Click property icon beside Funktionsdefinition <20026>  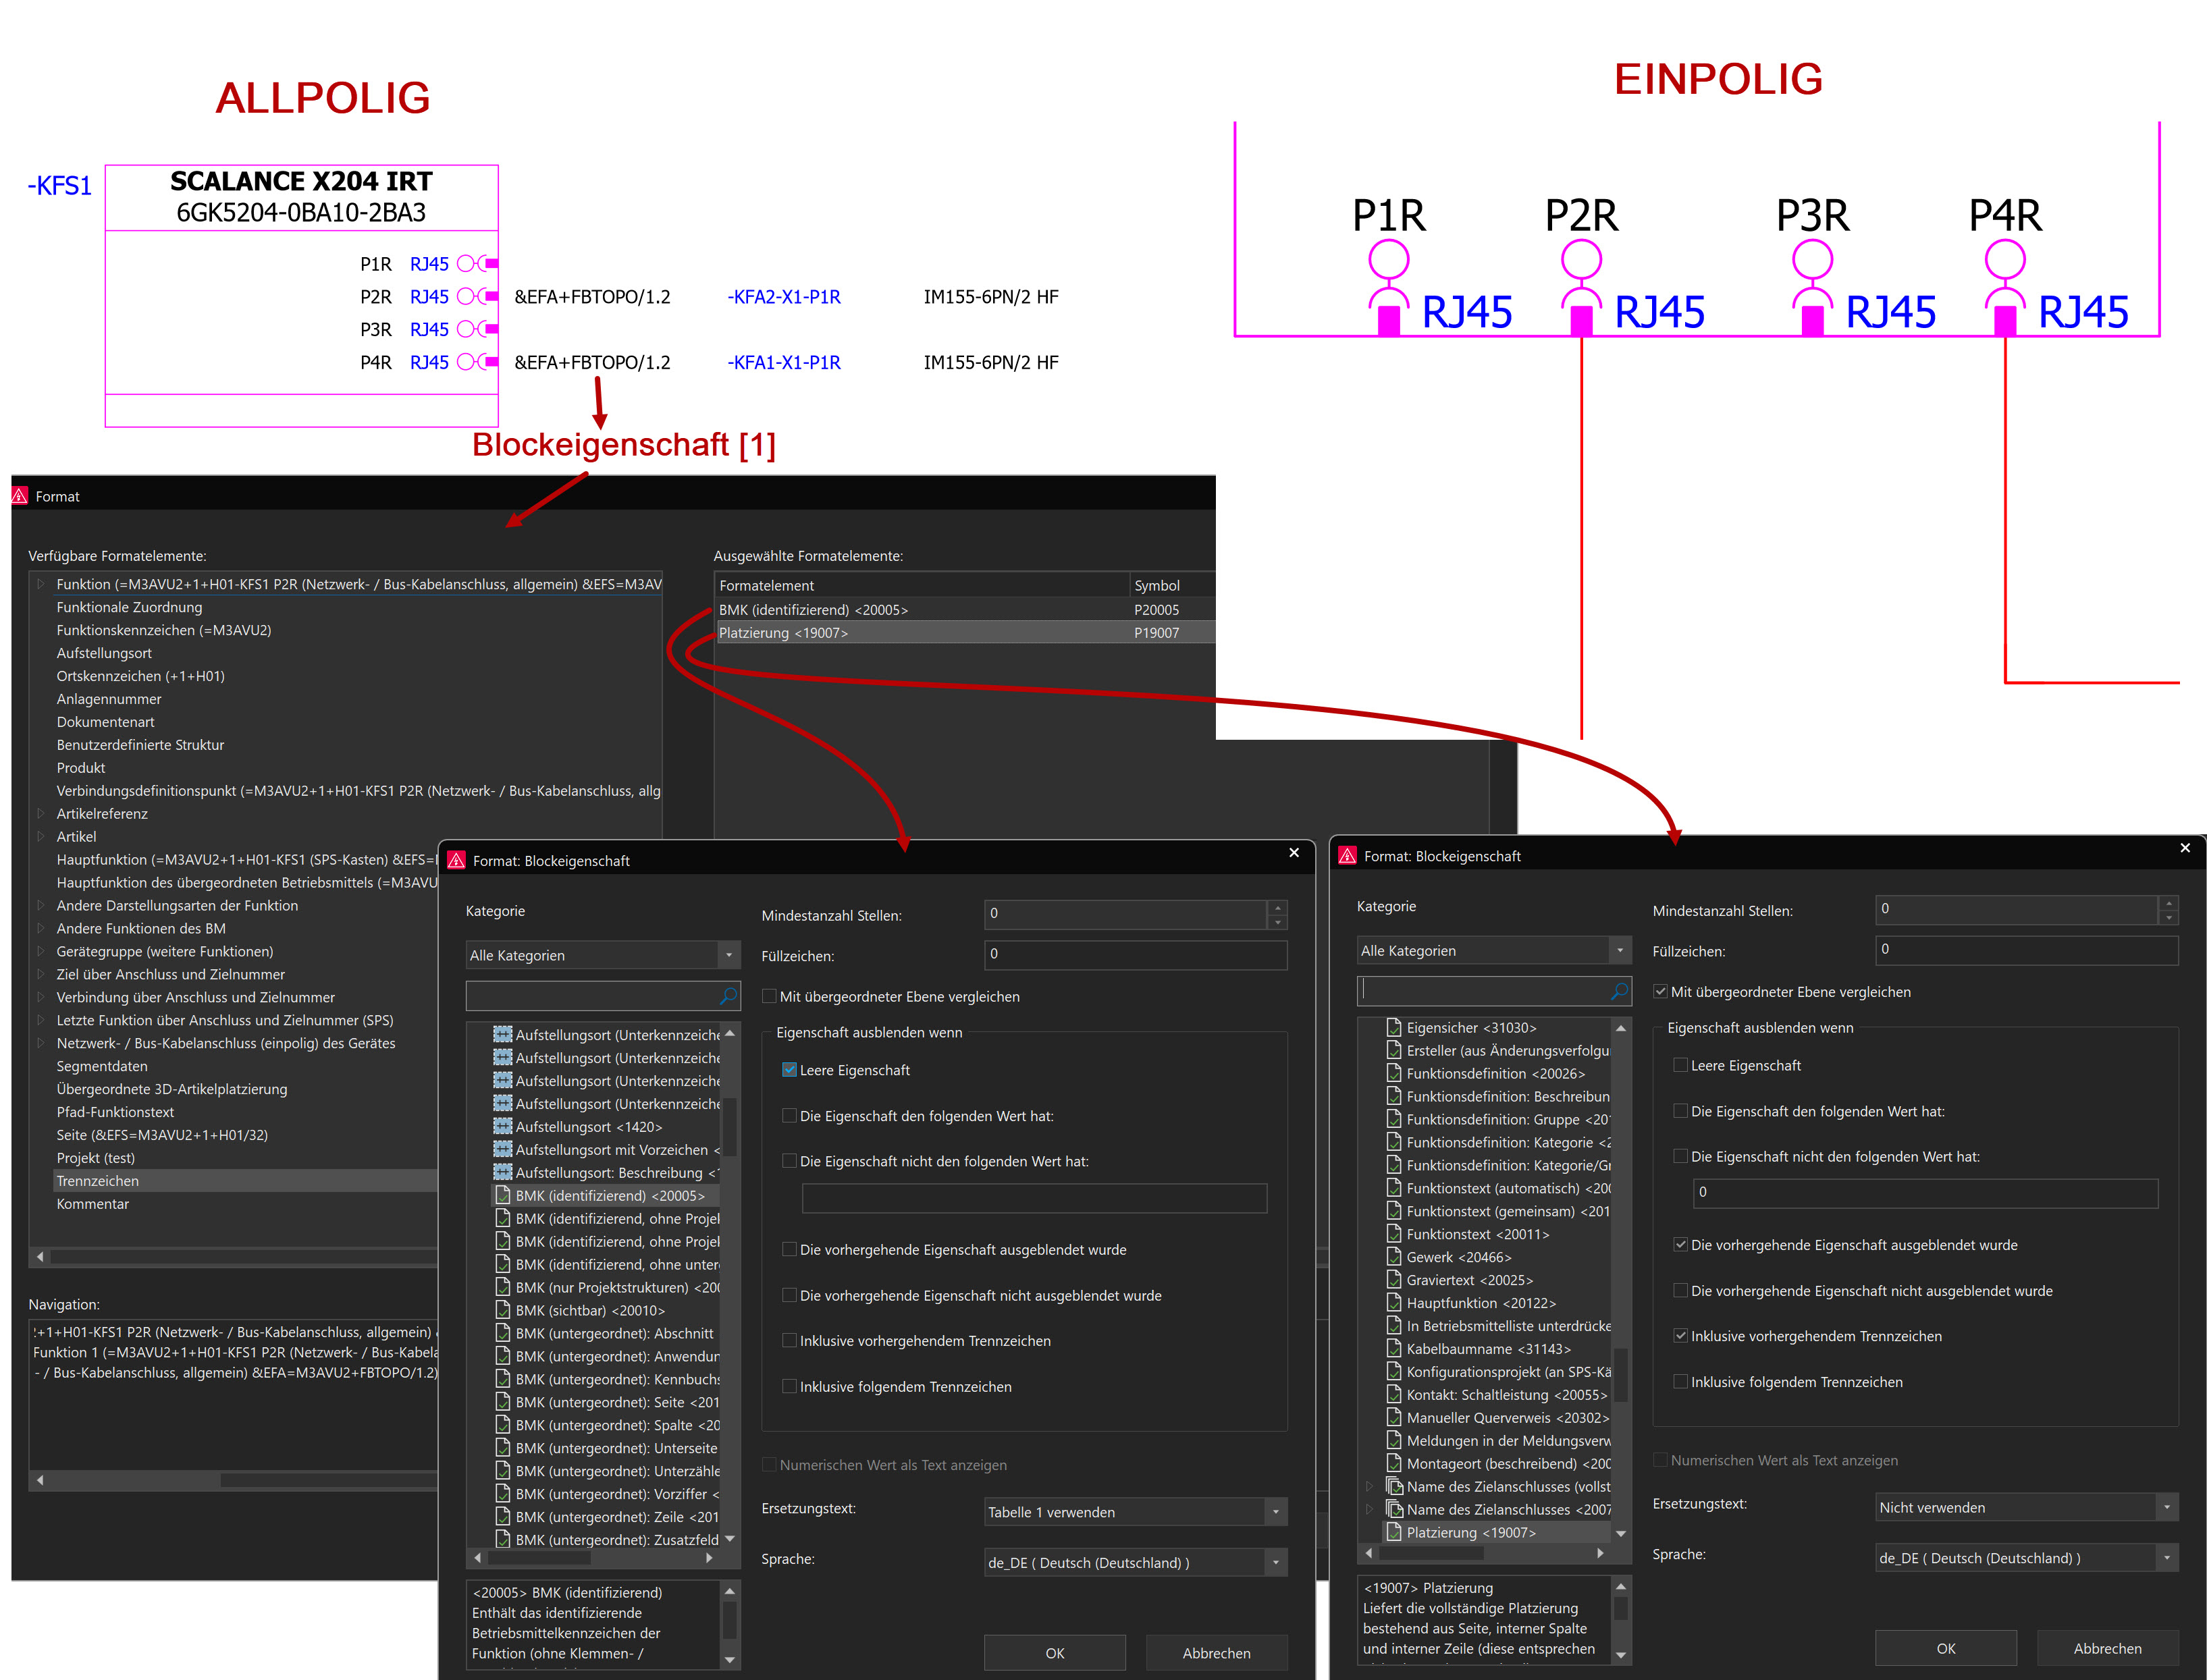(1394, 1073)
